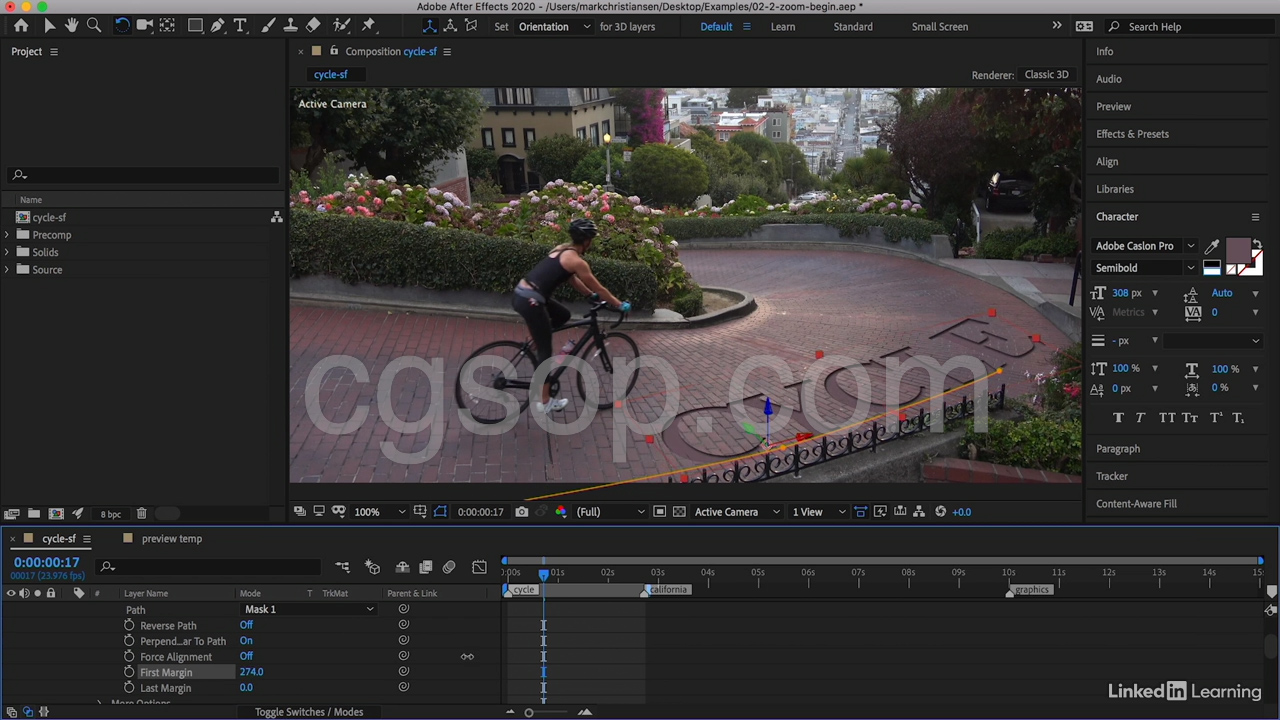Expand the Precomp folder
This screenshot has height=720, width=1280.
(x=7, y=235)
